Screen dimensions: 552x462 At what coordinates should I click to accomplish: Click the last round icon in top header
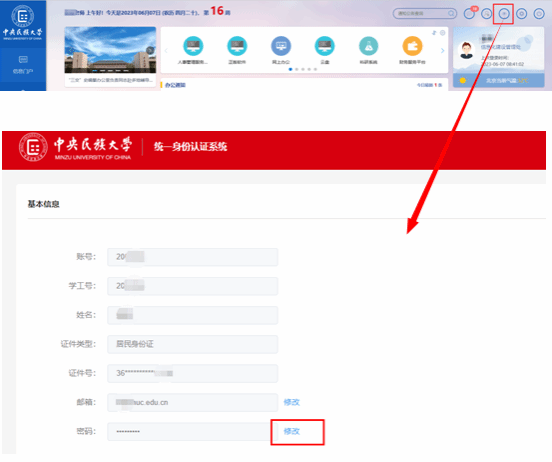pos(539,14)
